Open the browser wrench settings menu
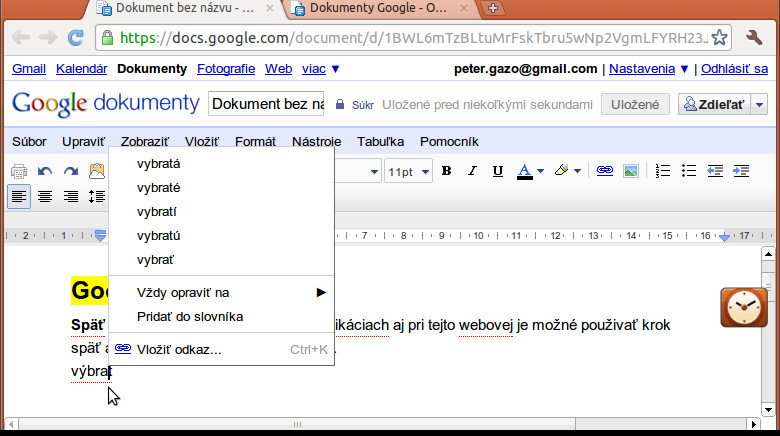The width and height of the screenshot is (780, 436). (x=754, y=37)
